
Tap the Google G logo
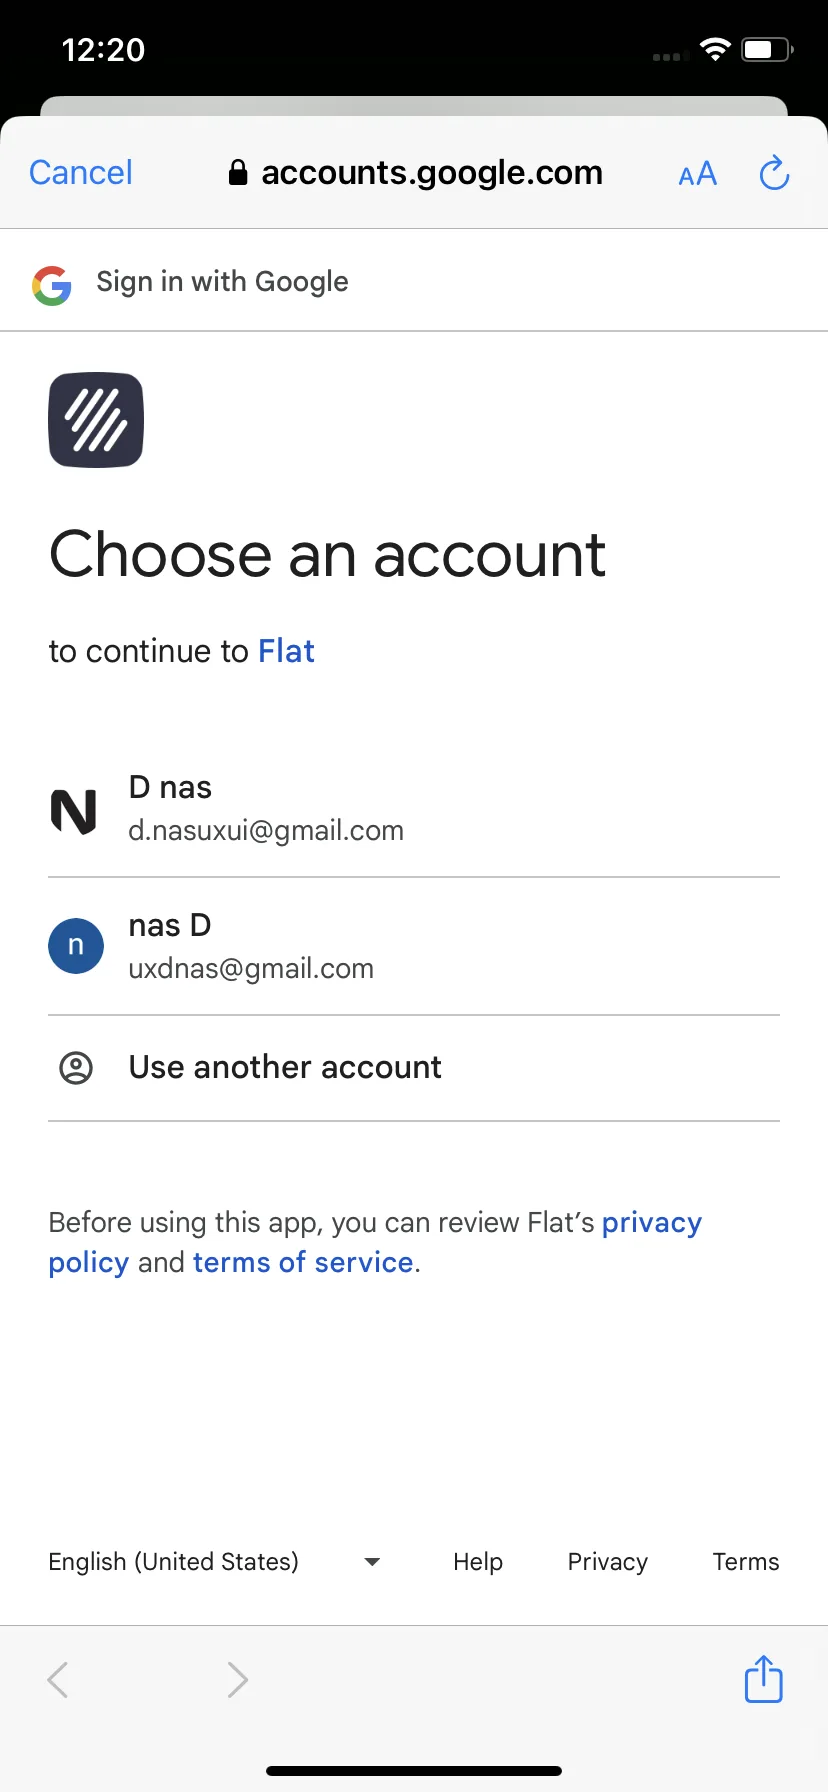click(52, 285)
